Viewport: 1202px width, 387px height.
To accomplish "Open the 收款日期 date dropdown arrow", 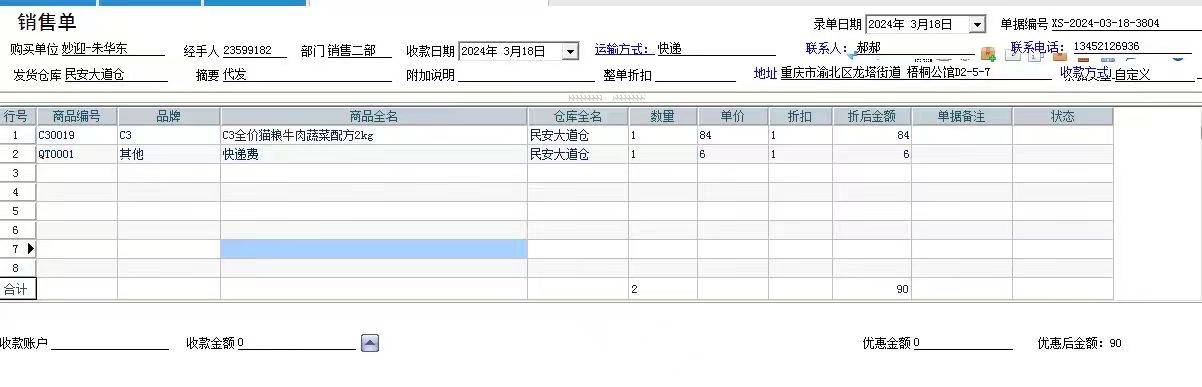I will click(x=570, y=51).
